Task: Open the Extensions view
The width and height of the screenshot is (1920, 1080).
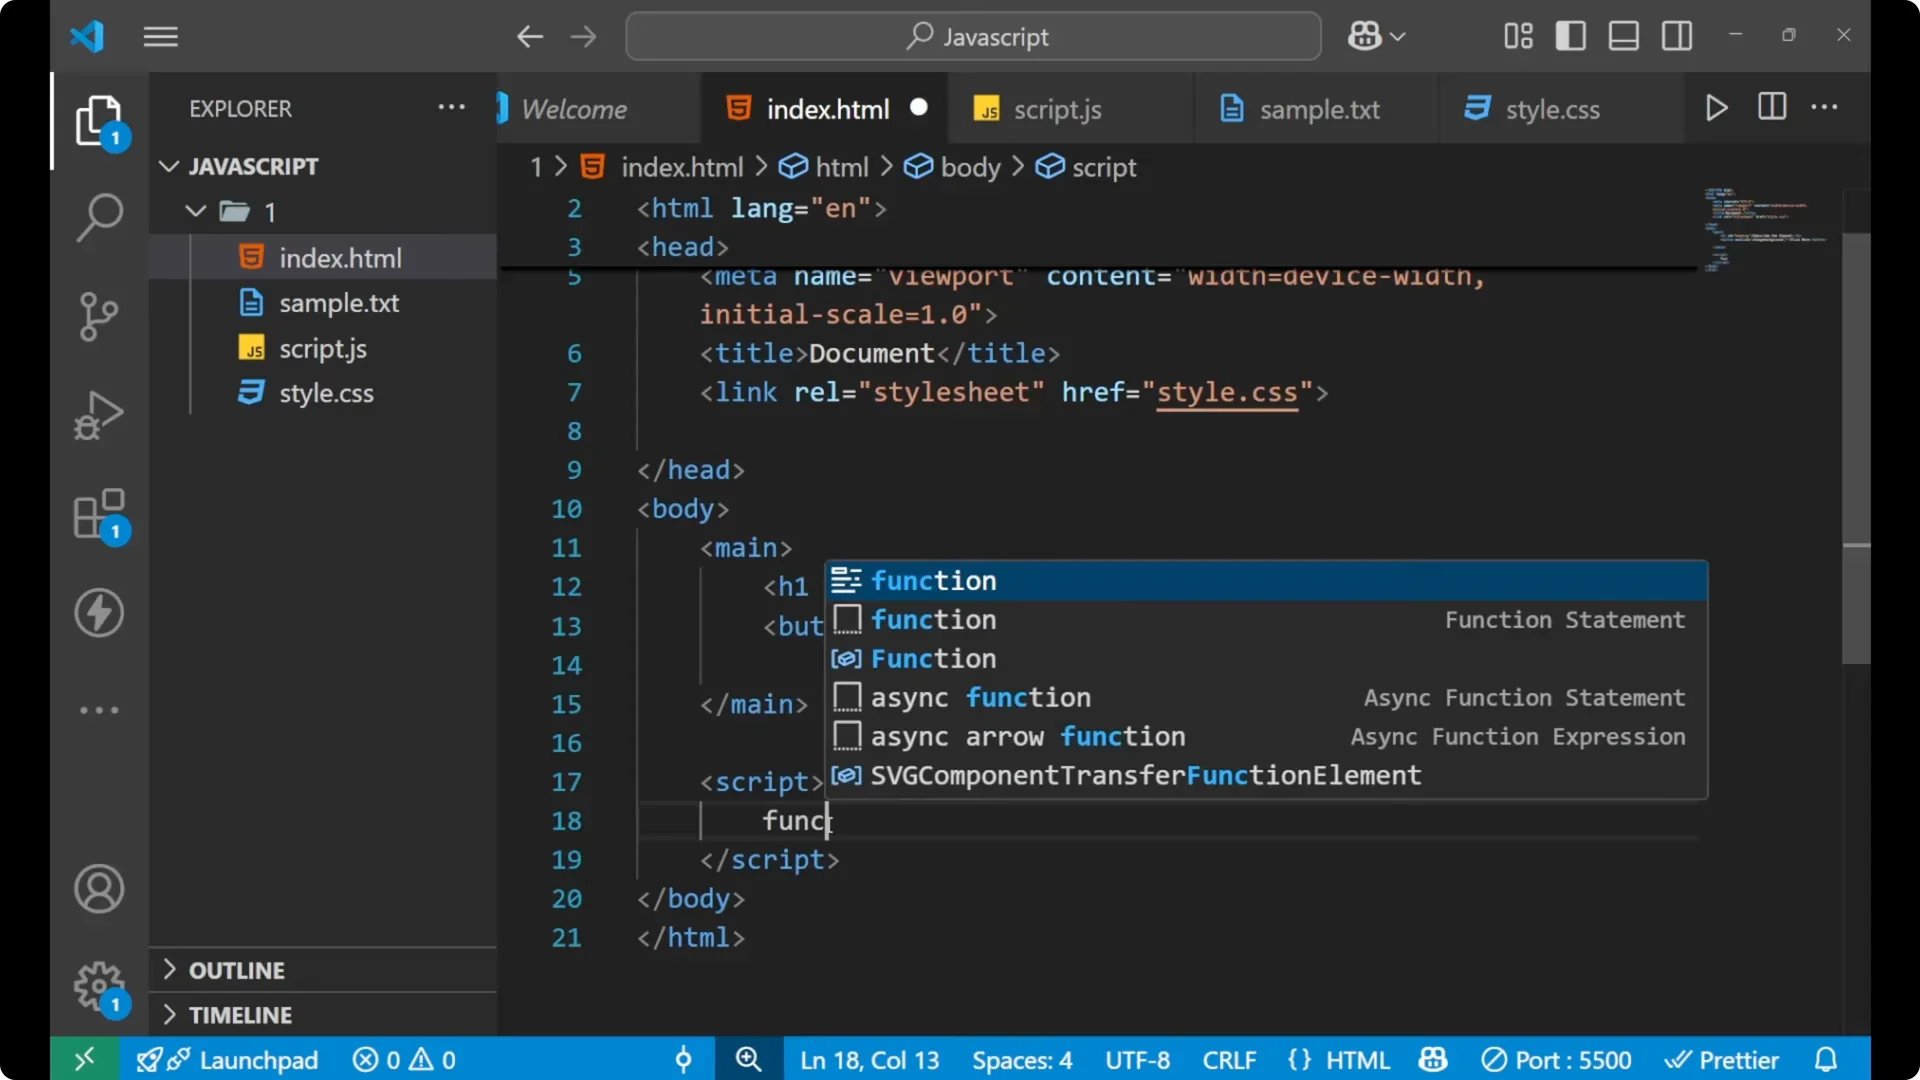Action: pos(99,514)
